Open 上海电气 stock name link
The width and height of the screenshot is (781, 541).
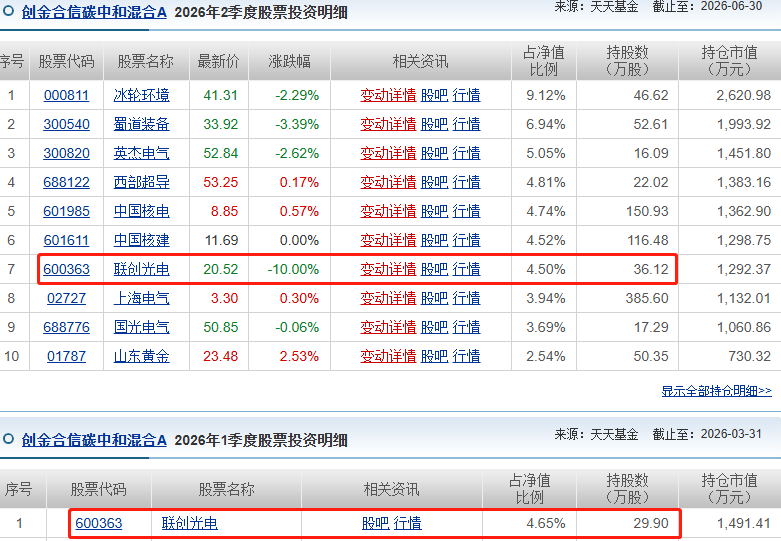coord(141,298)
